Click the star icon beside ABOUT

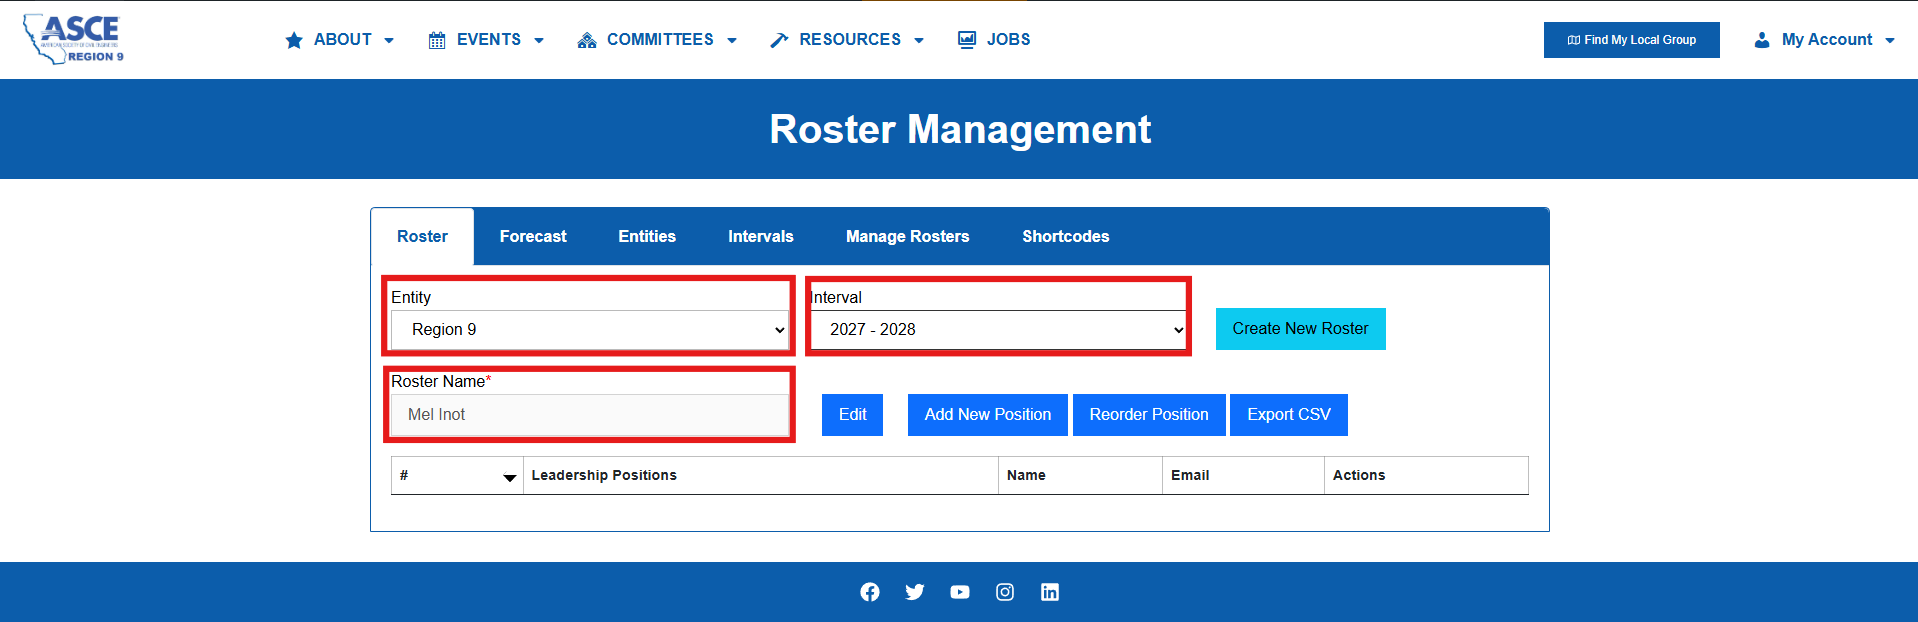(x=294, y=40)
